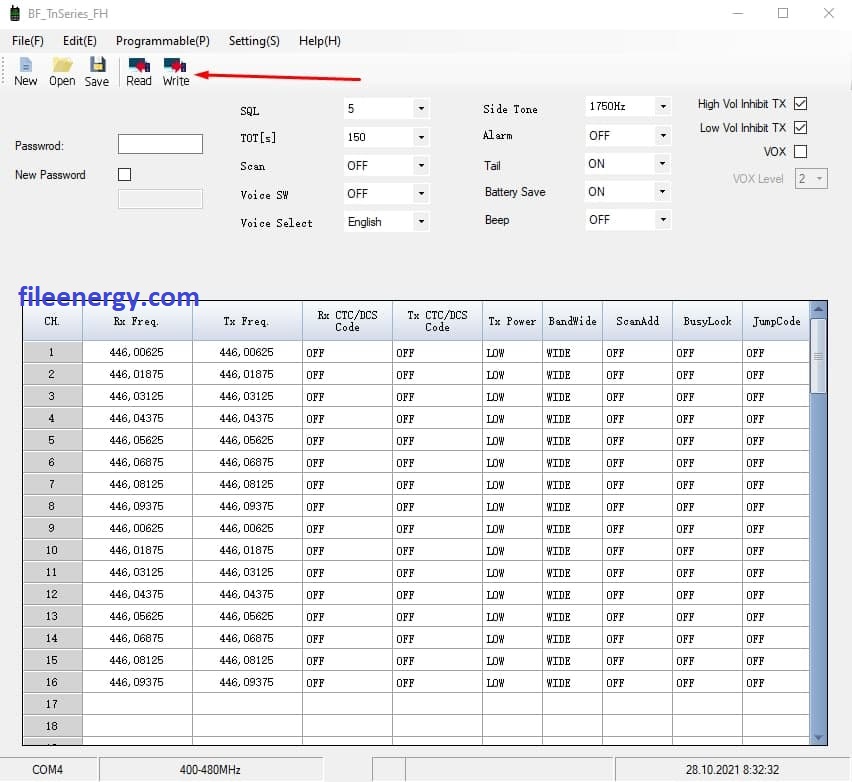This screenshot has height=782, width=852.
Task: Click the JumpCode column header
Action: click(776, 321)
